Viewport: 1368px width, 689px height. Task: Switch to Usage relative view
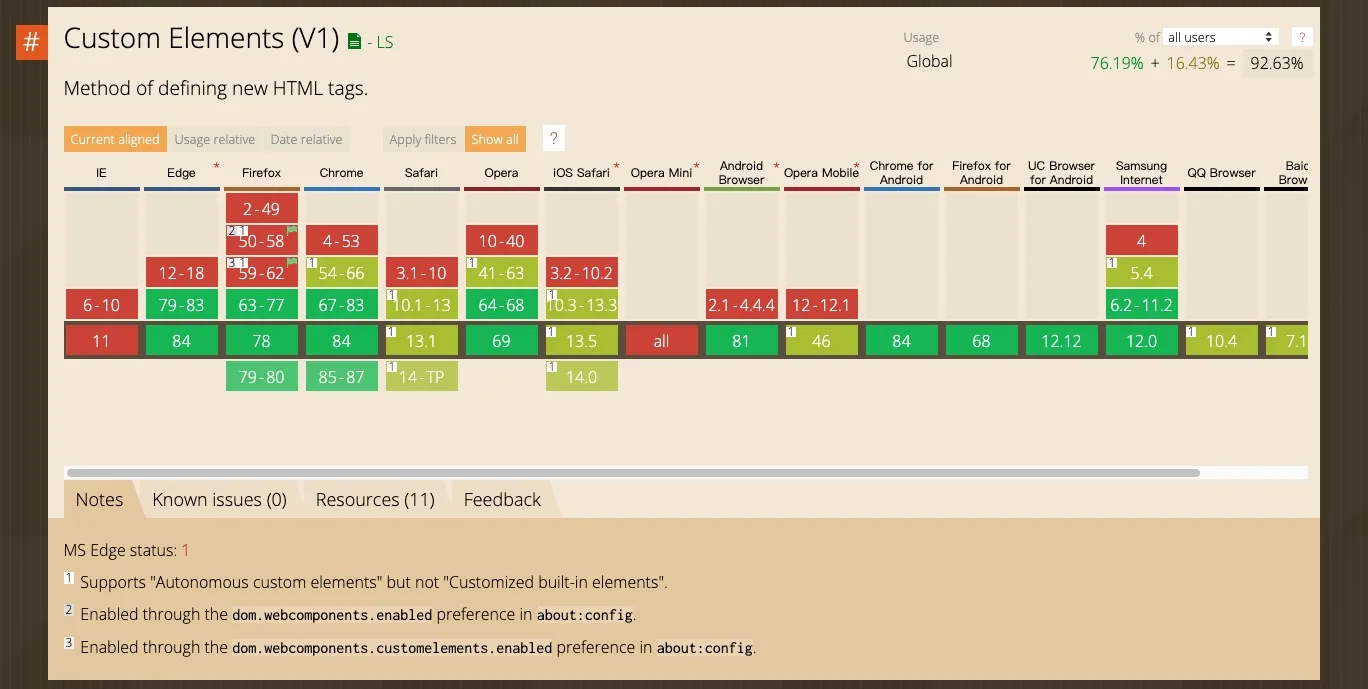(x=214, y=139)
